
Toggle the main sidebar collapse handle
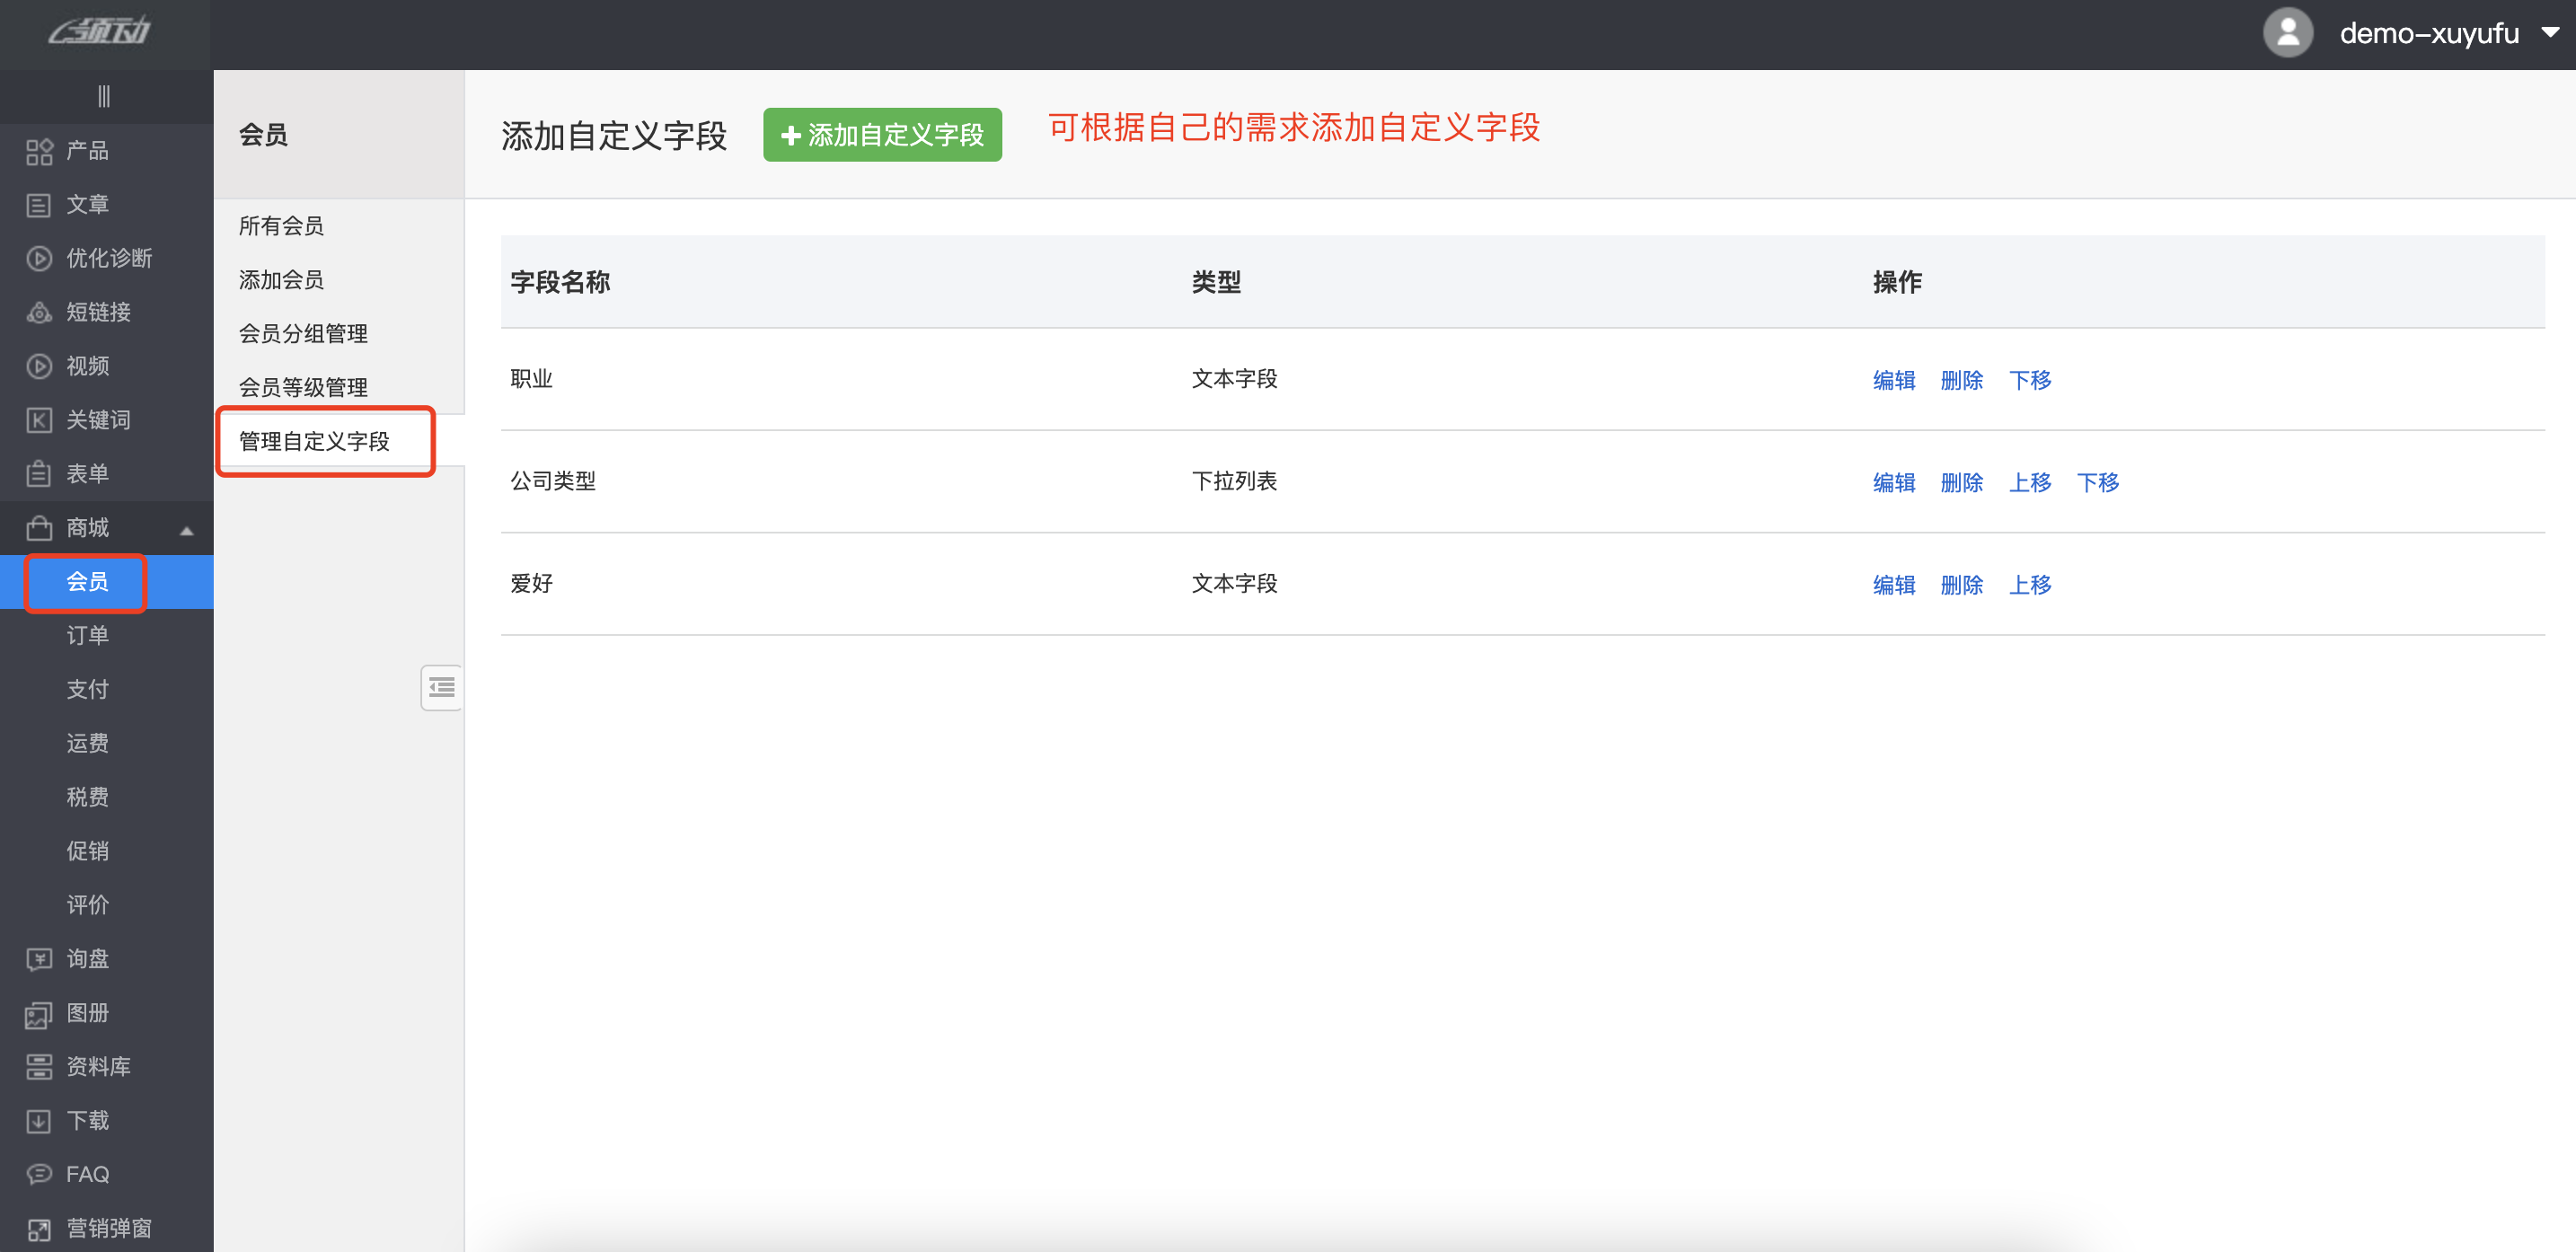[104, 97]
